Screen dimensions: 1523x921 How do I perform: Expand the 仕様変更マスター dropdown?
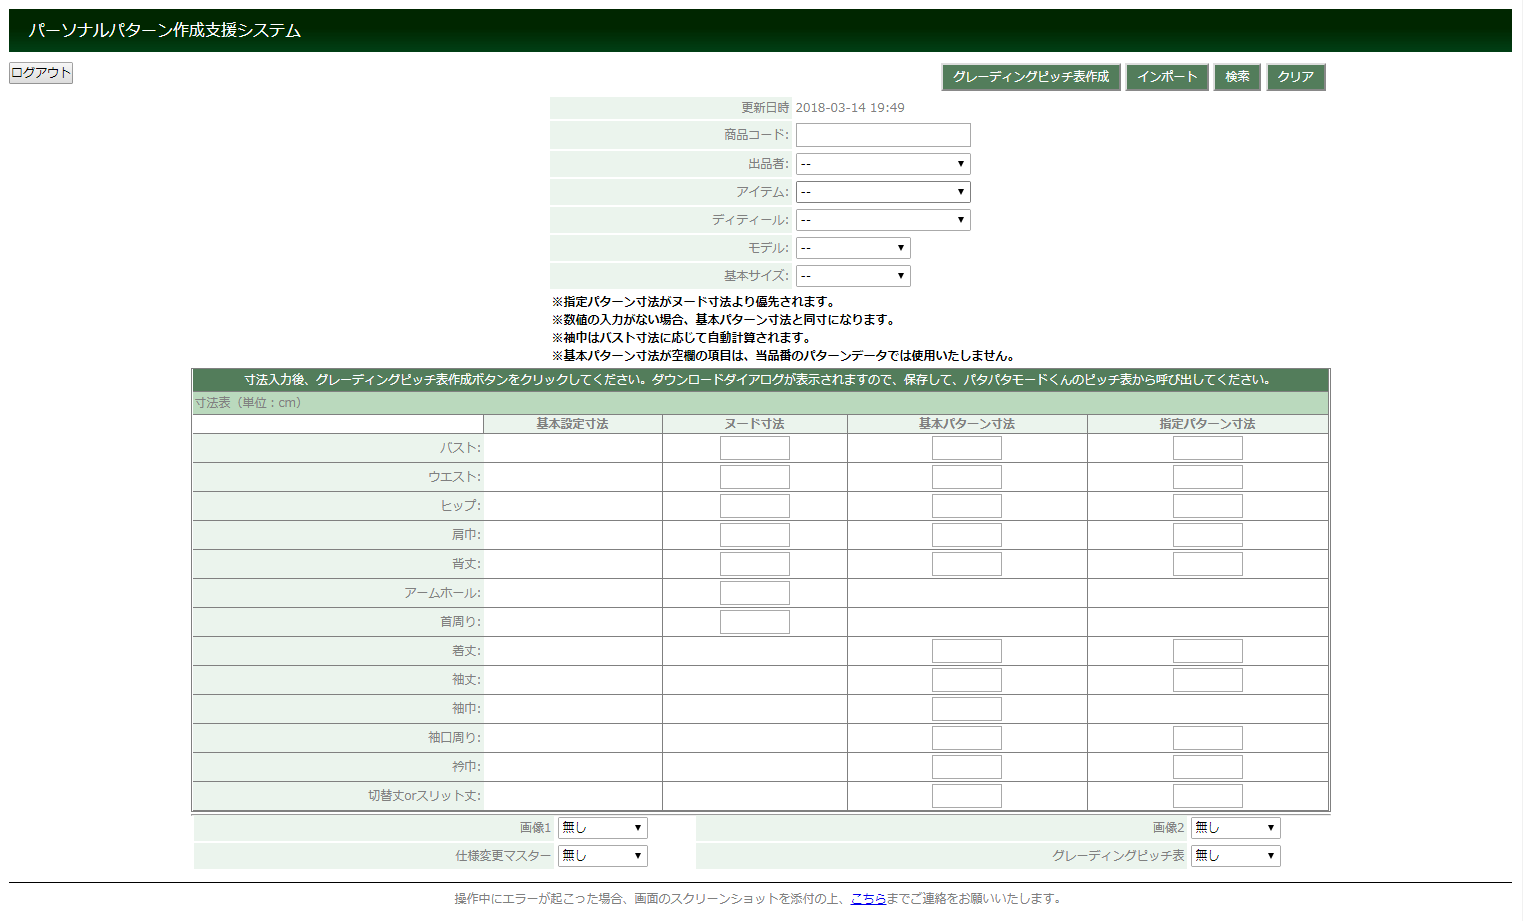click(x=602, y=856)
